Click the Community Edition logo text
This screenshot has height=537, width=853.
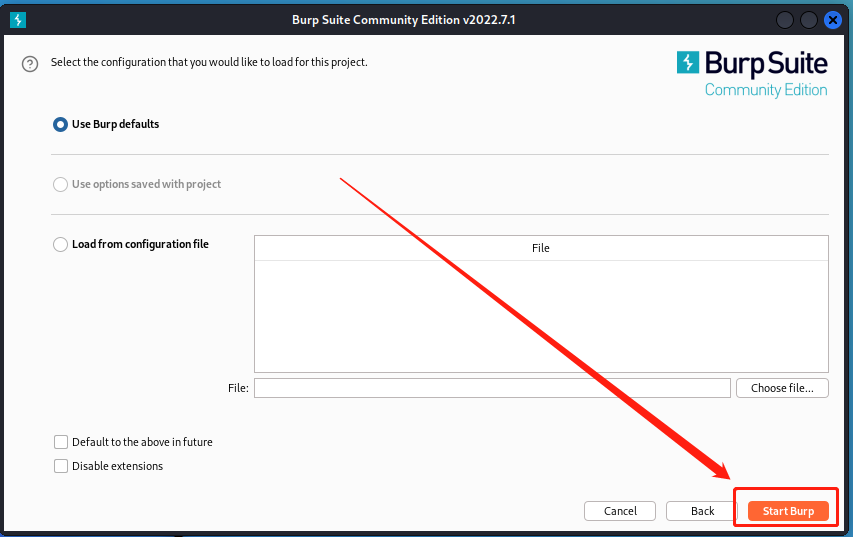coord(766,90)
